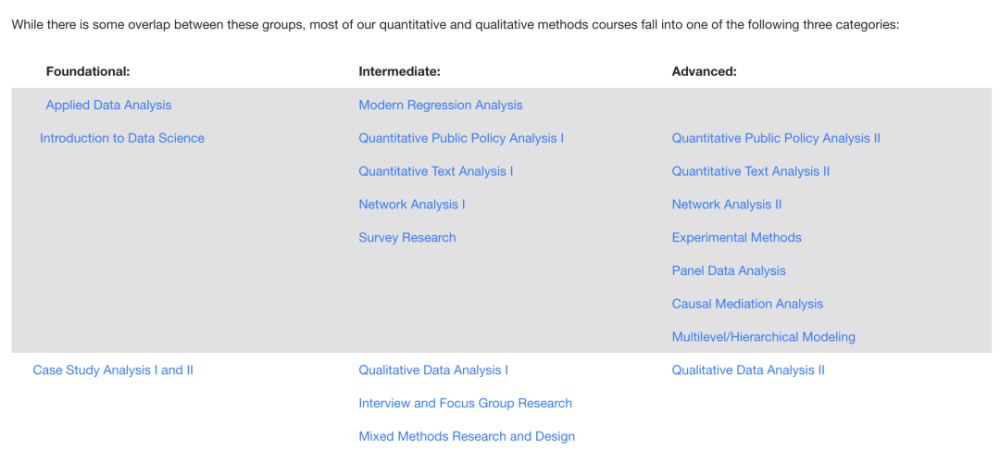This screenshot has width=1000, height=463.
Task: Go to Network Analysis I course
Action: click(x=412, y=204)
